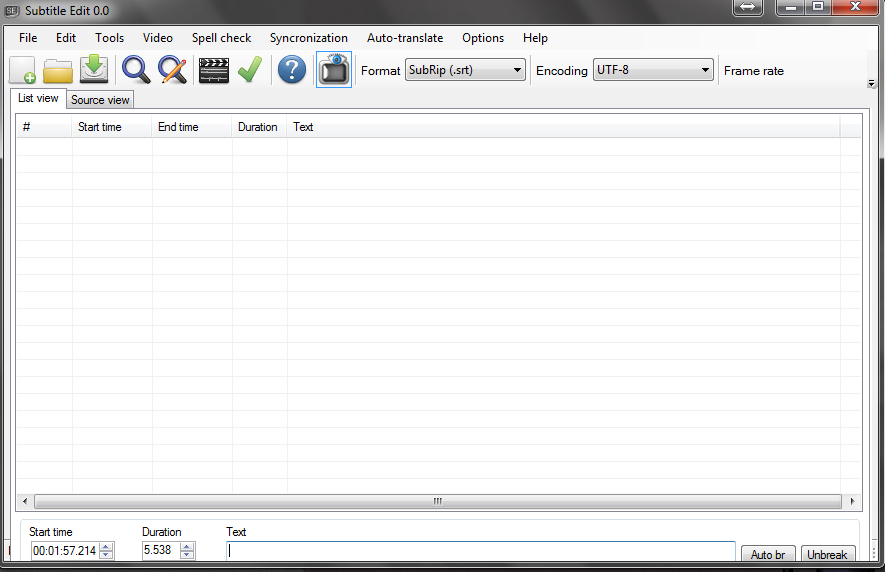Click the Subtitle Edit title bar app icon
The image size is (885, 572).
pos(12,11)
